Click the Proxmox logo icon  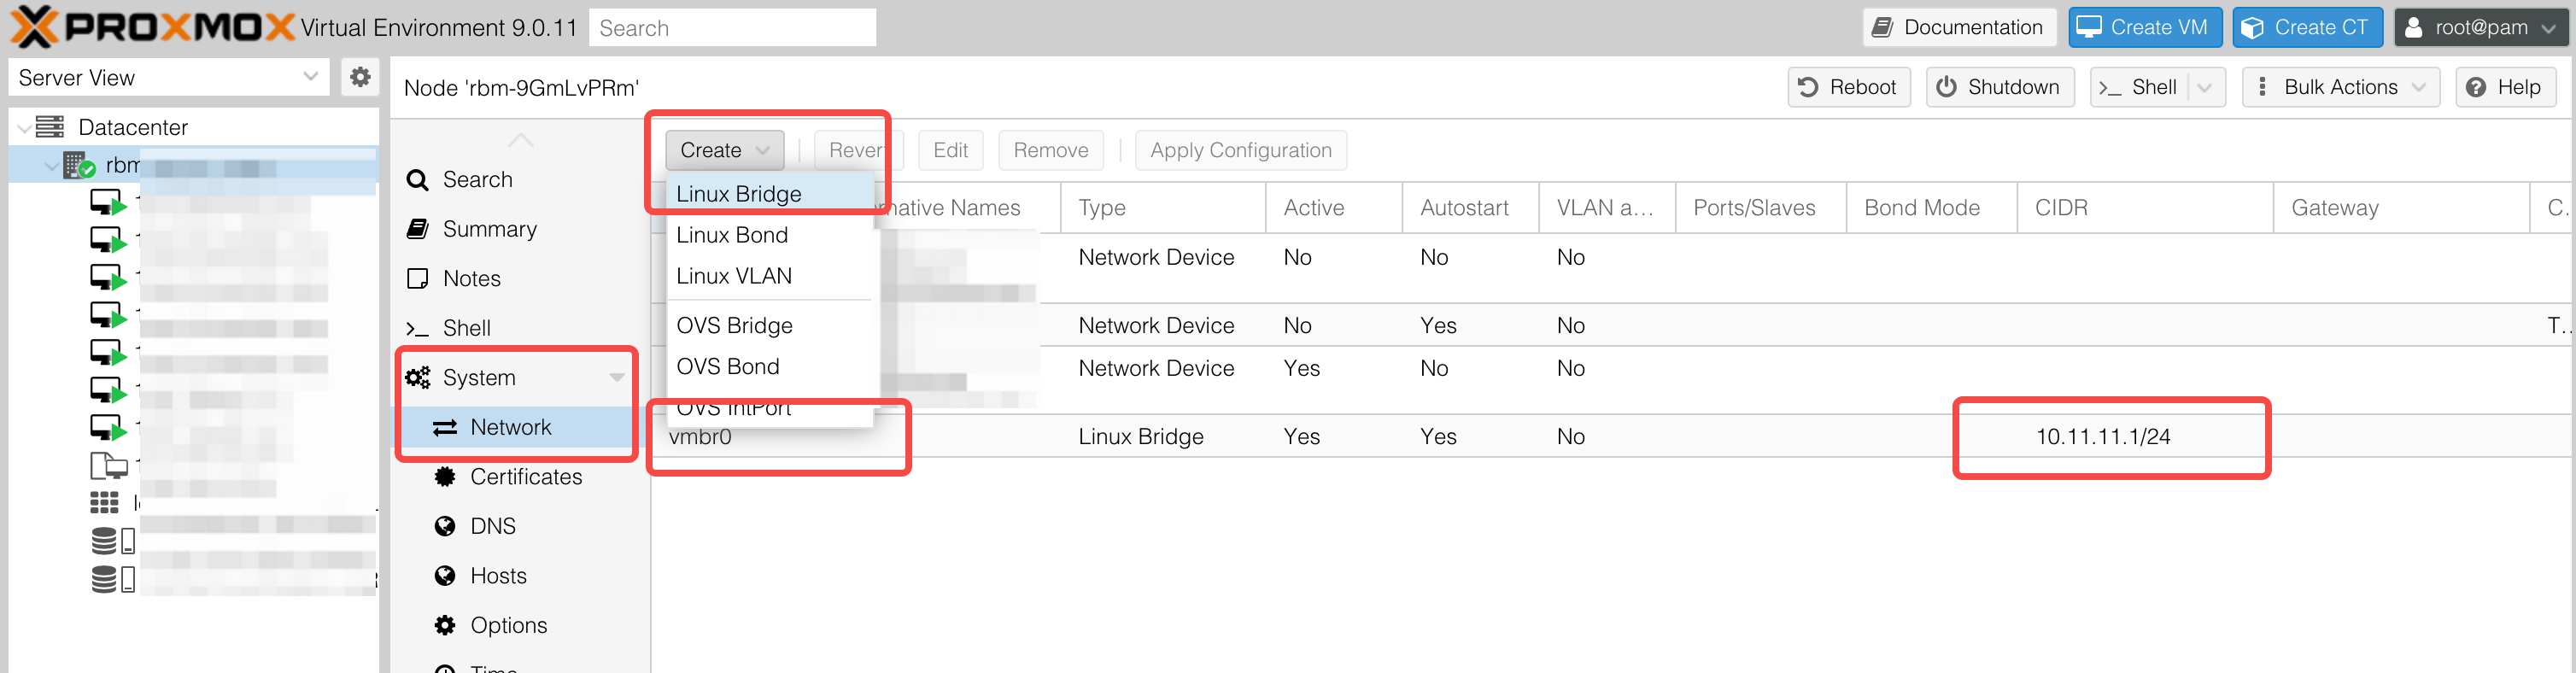tap(34, 27)
